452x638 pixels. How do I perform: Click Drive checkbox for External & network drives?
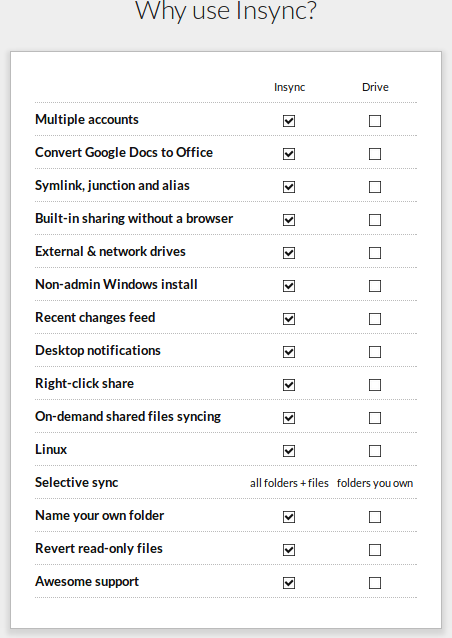pyautogui.click(x=375, y=253)
